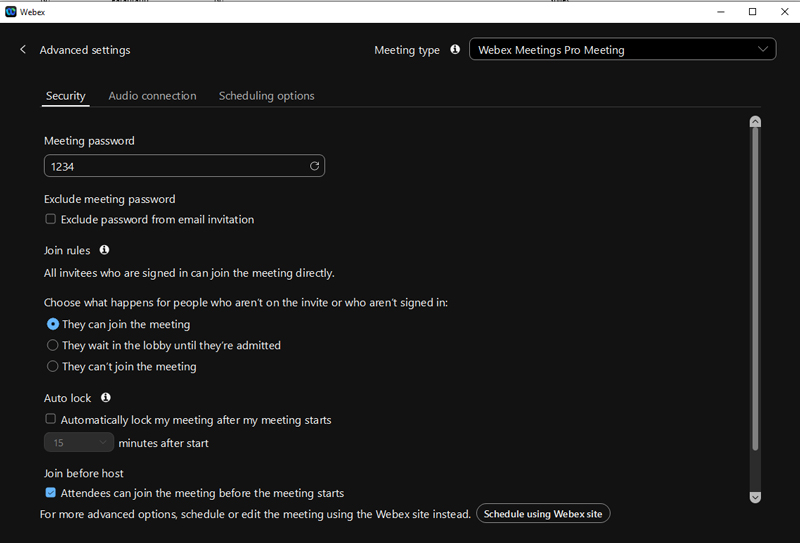
Task: Minimize the Webex window
Action: click(720, 12)
